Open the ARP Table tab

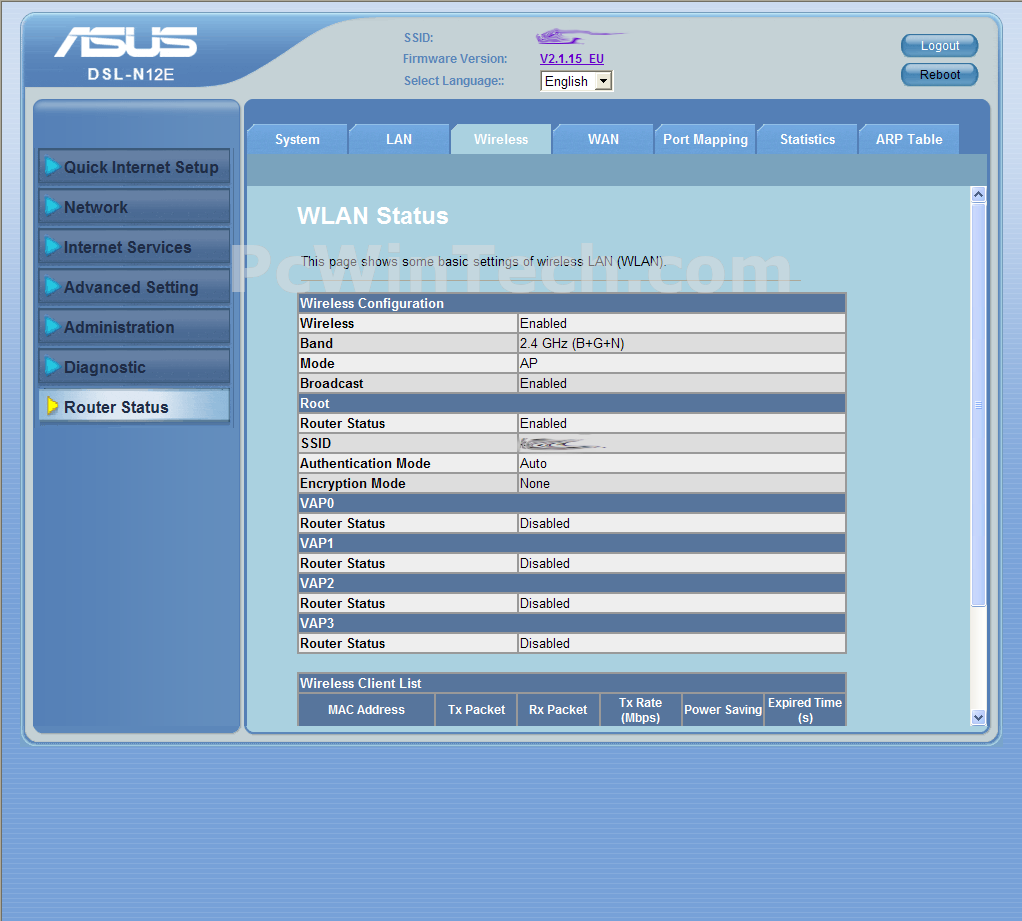tap(909, 139)
